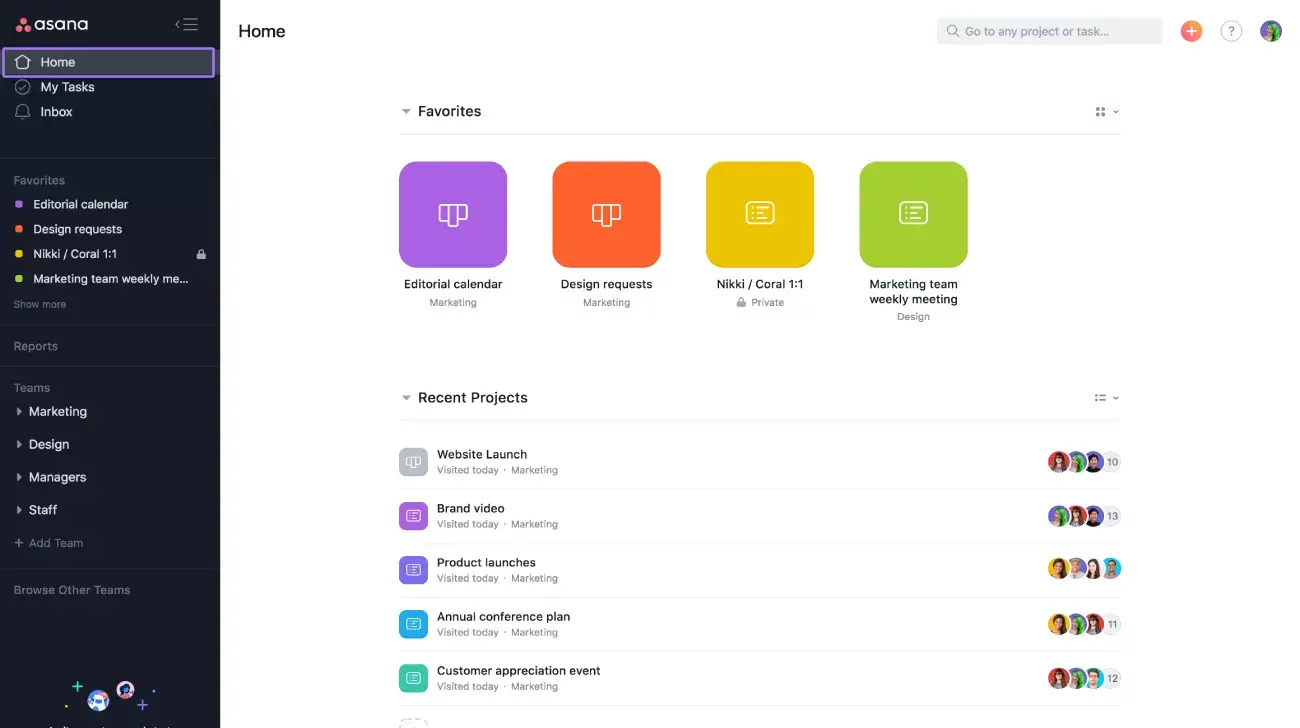Click Show more under sidebar Favorites
Image resolution: width=1300 pixels, height=728 pixels.
[x=39, y=303]
